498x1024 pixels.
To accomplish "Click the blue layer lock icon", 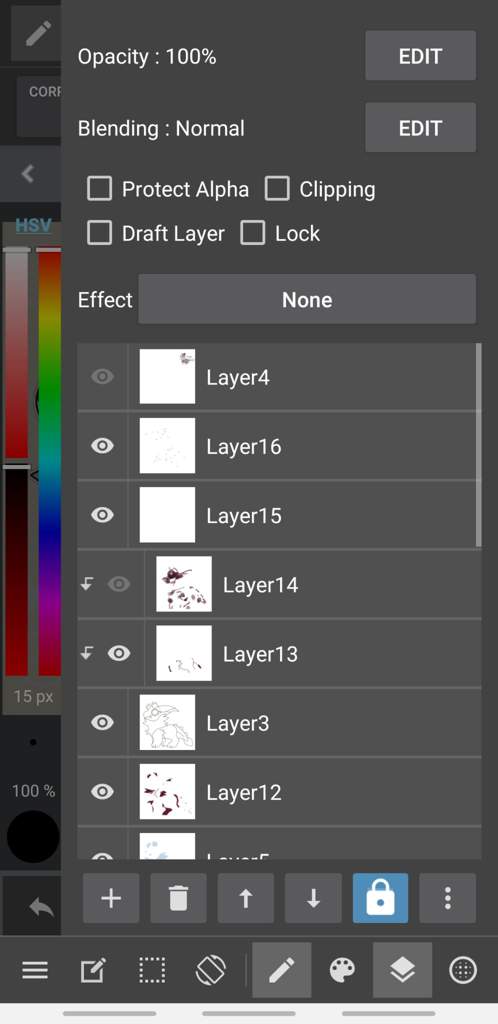I will pyautogui.click(x=381, y=899).
